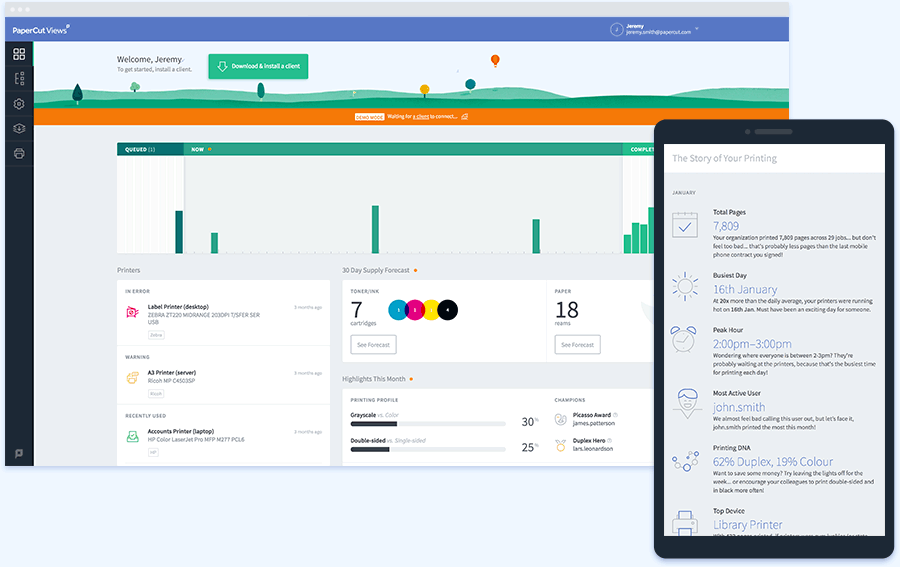
Task: Click the A3 Printer warning icon
Action: (x=132, y=378)
